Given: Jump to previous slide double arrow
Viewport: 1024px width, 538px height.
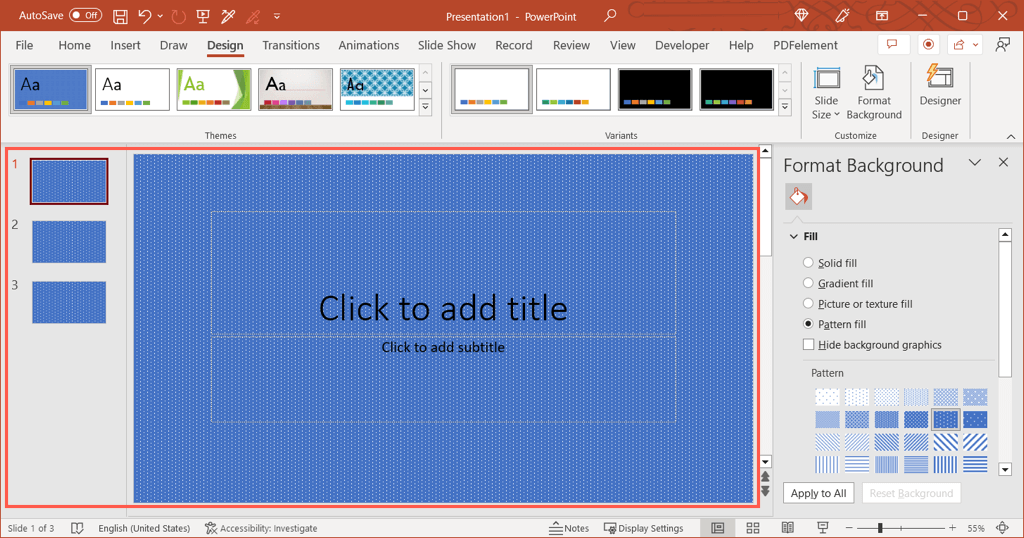Looking at the screenshot, I should point(765,477).
